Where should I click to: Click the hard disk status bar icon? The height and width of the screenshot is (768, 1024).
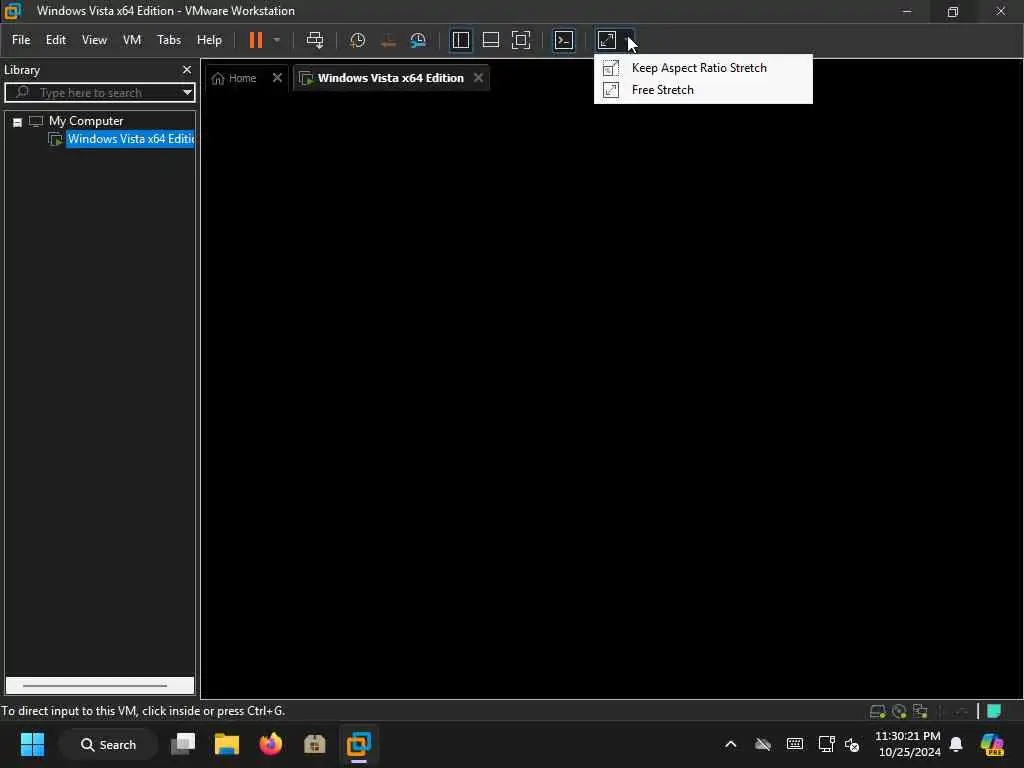(877, 711)
